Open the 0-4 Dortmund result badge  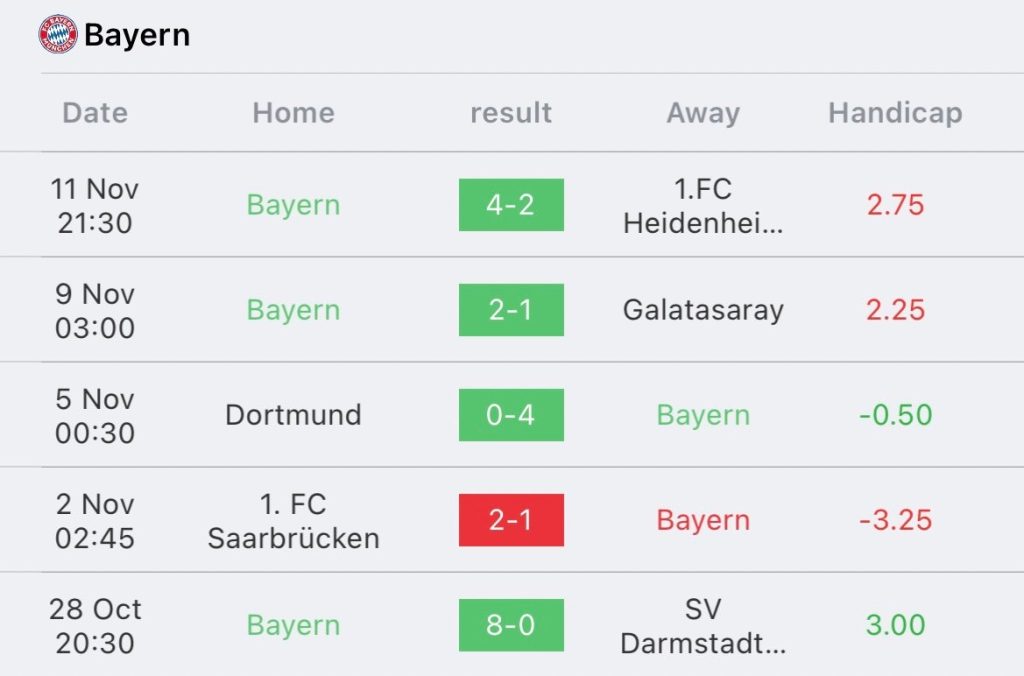coord(511,415)
